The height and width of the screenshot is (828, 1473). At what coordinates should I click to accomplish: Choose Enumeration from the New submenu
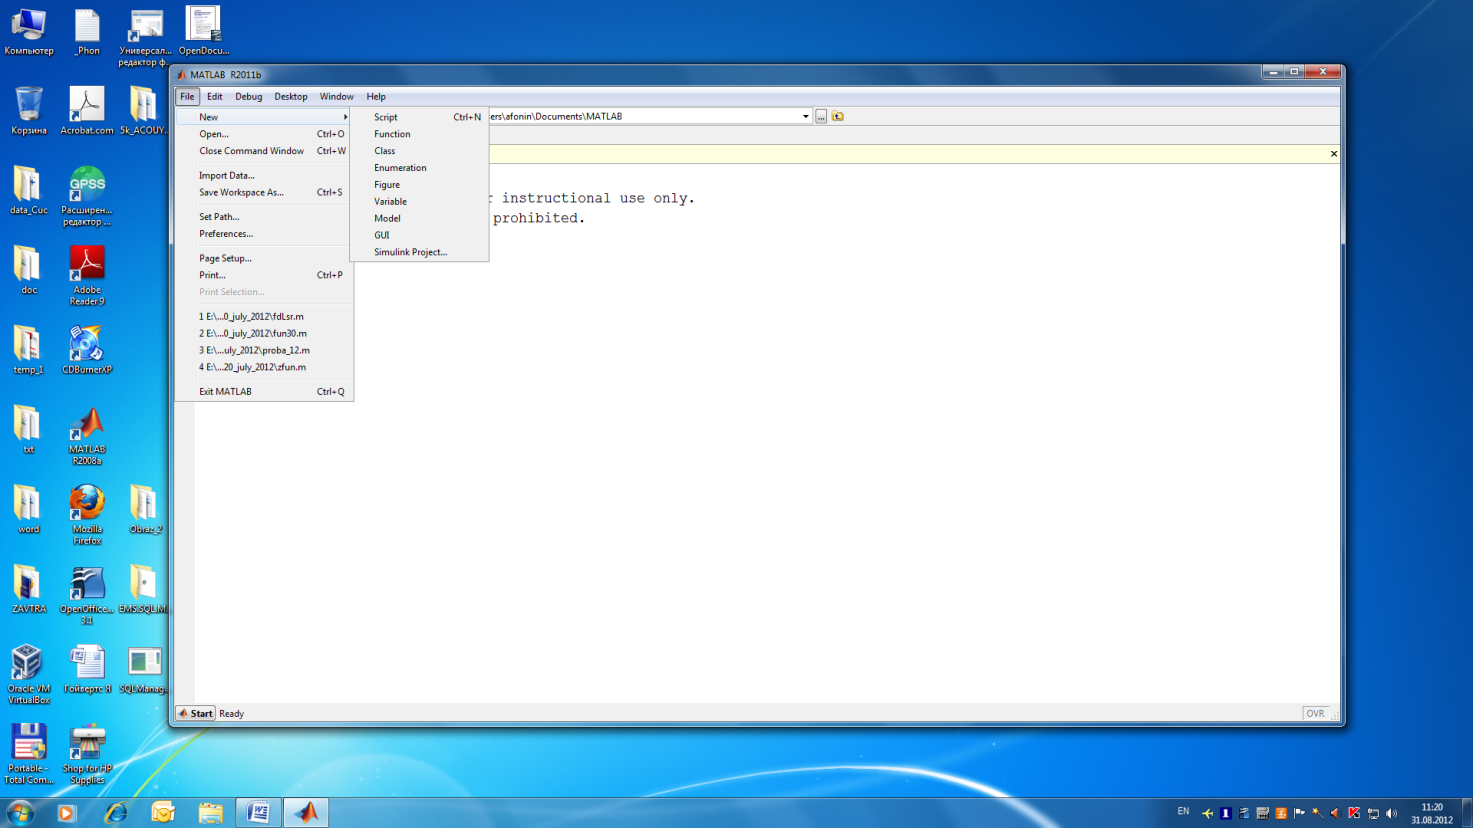coord(419,168)
